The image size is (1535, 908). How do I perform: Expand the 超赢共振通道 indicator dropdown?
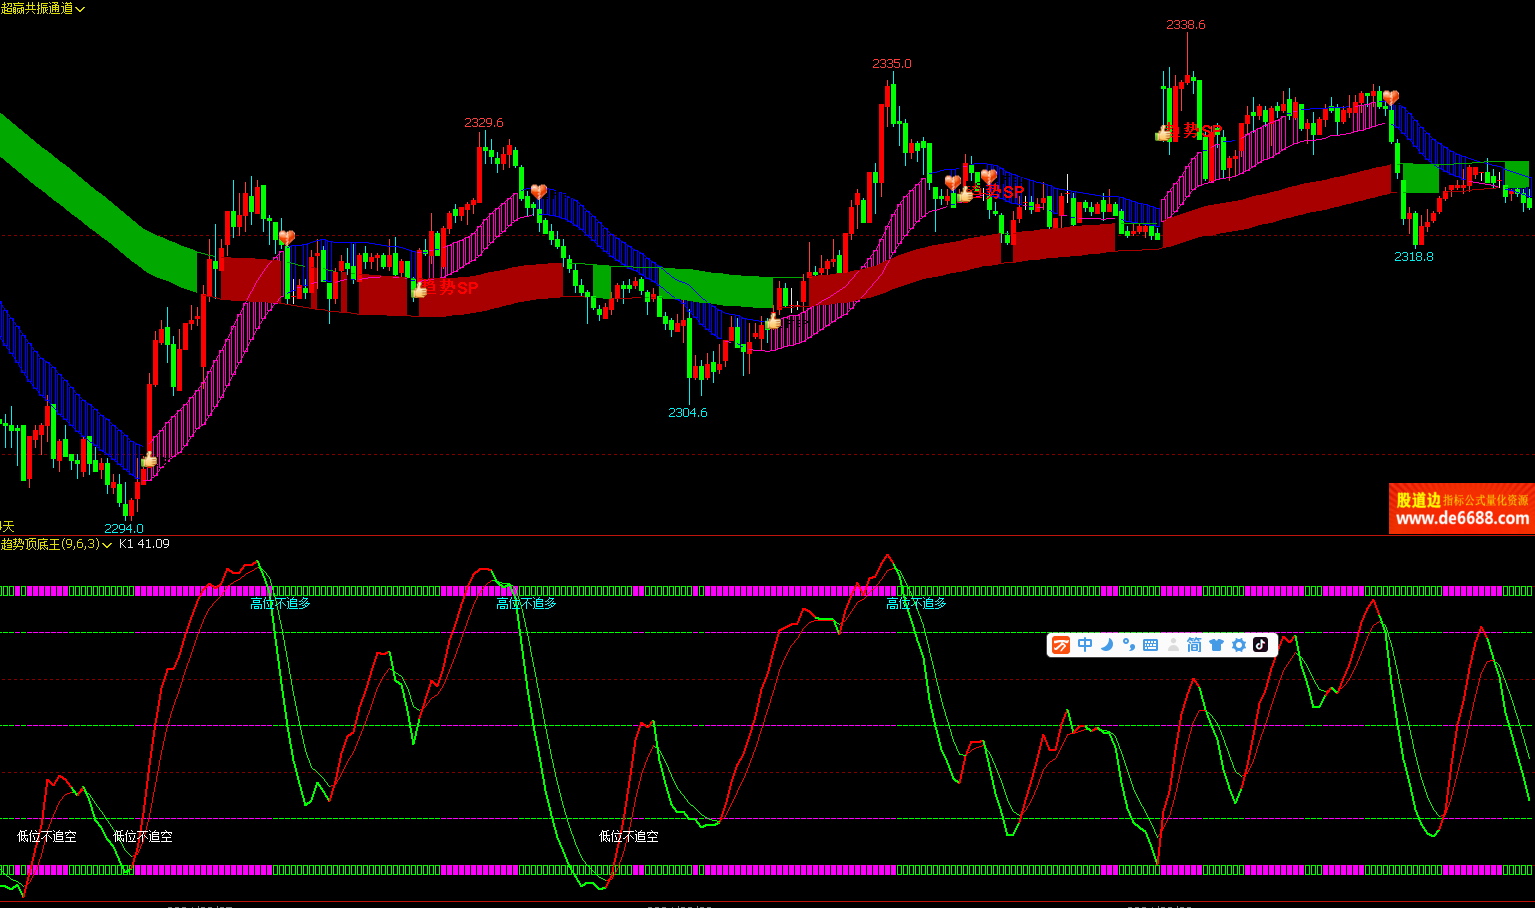click(x=80, y=9)
